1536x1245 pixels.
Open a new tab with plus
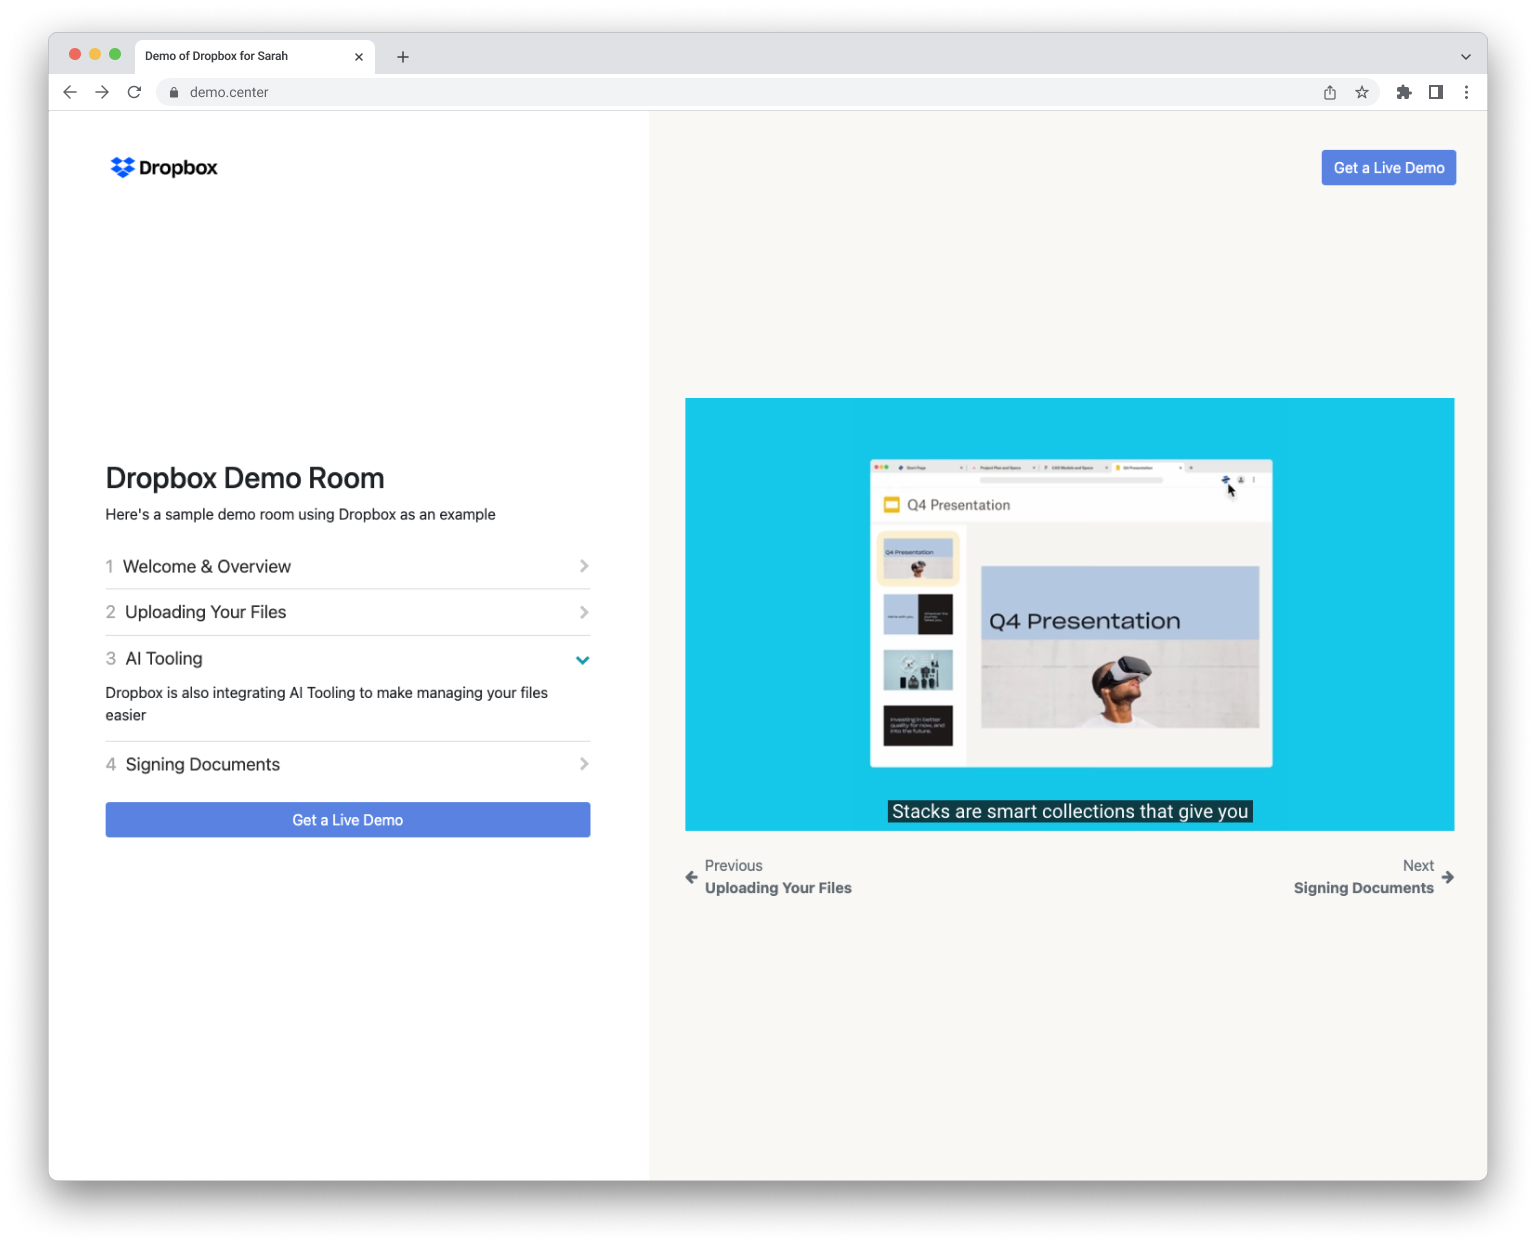[x=403, y=57]
